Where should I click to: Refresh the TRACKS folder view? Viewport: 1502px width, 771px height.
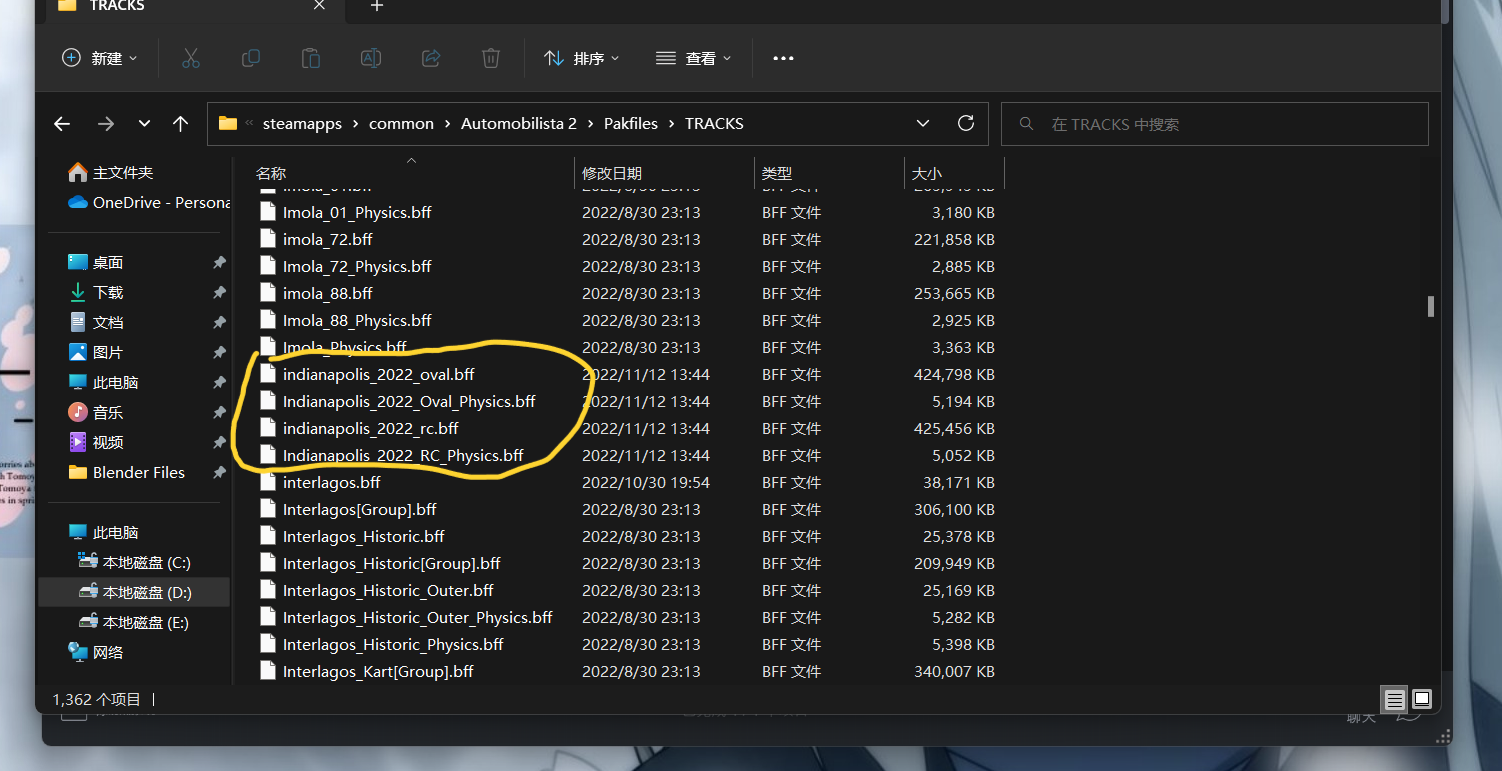point(966,123)
